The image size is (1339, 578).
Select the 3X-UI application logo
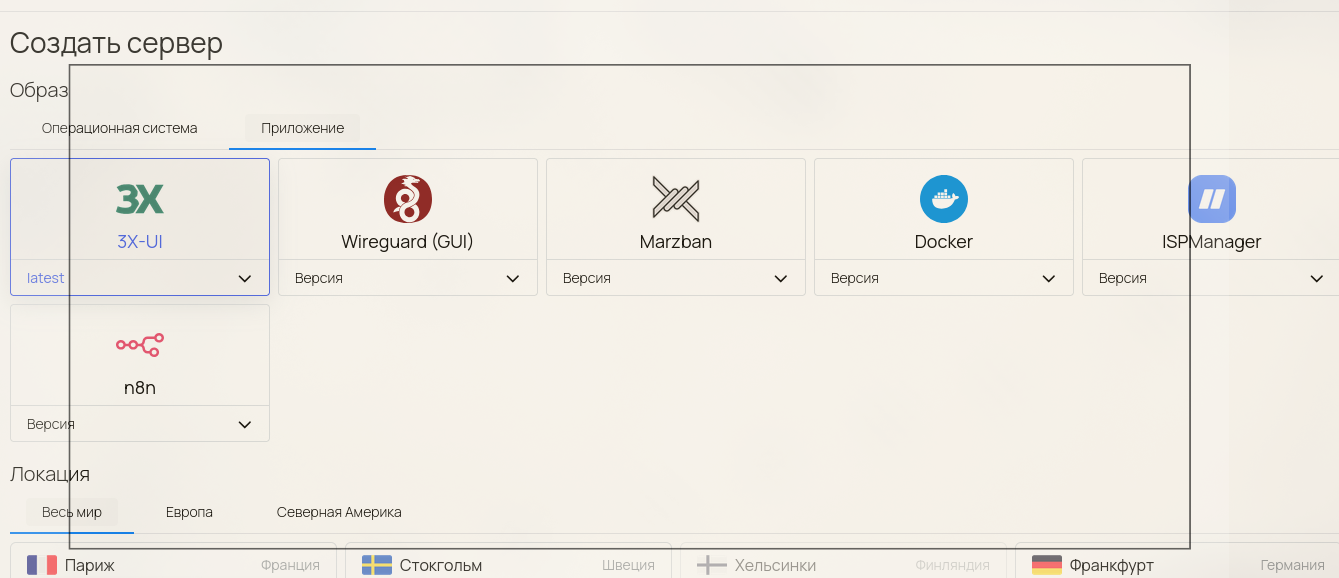tap(140, 199)
